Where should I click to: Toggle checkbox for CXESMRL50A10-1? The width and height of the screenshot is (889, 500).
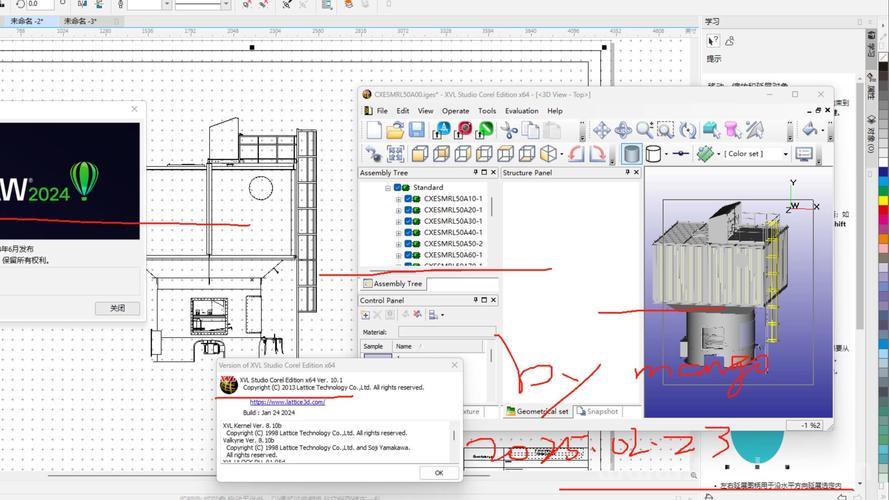pos(408,198)
